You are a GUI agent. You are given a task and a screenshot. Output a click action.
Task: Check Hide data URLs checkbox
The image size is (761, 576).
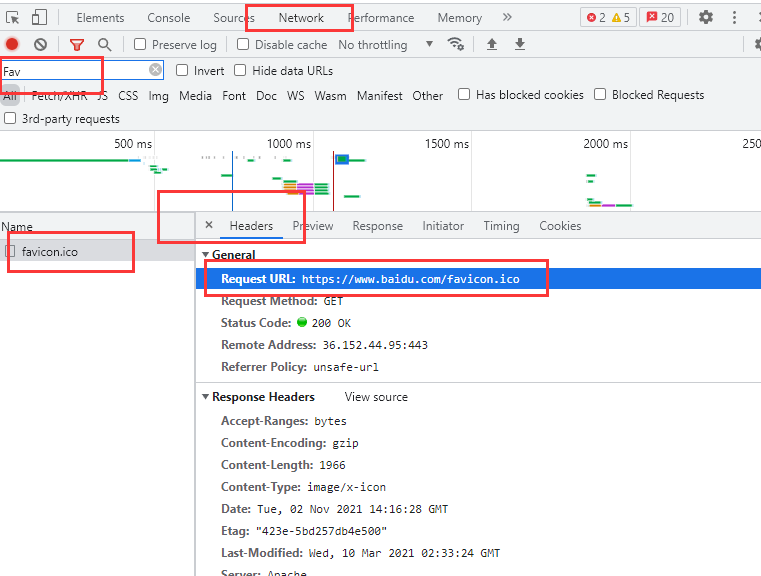coord(240,70)
